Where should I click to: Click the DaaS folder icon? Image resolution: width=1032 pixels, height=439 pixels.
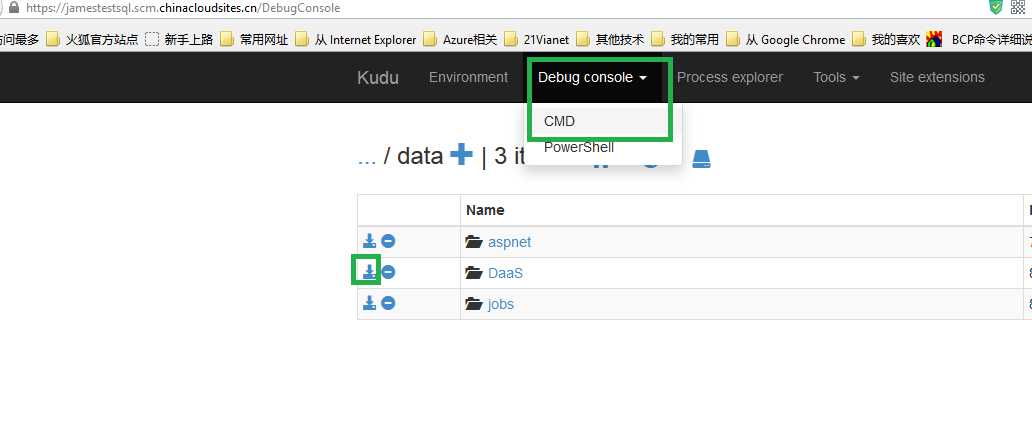pyautogui.click(x=474, y=272)
